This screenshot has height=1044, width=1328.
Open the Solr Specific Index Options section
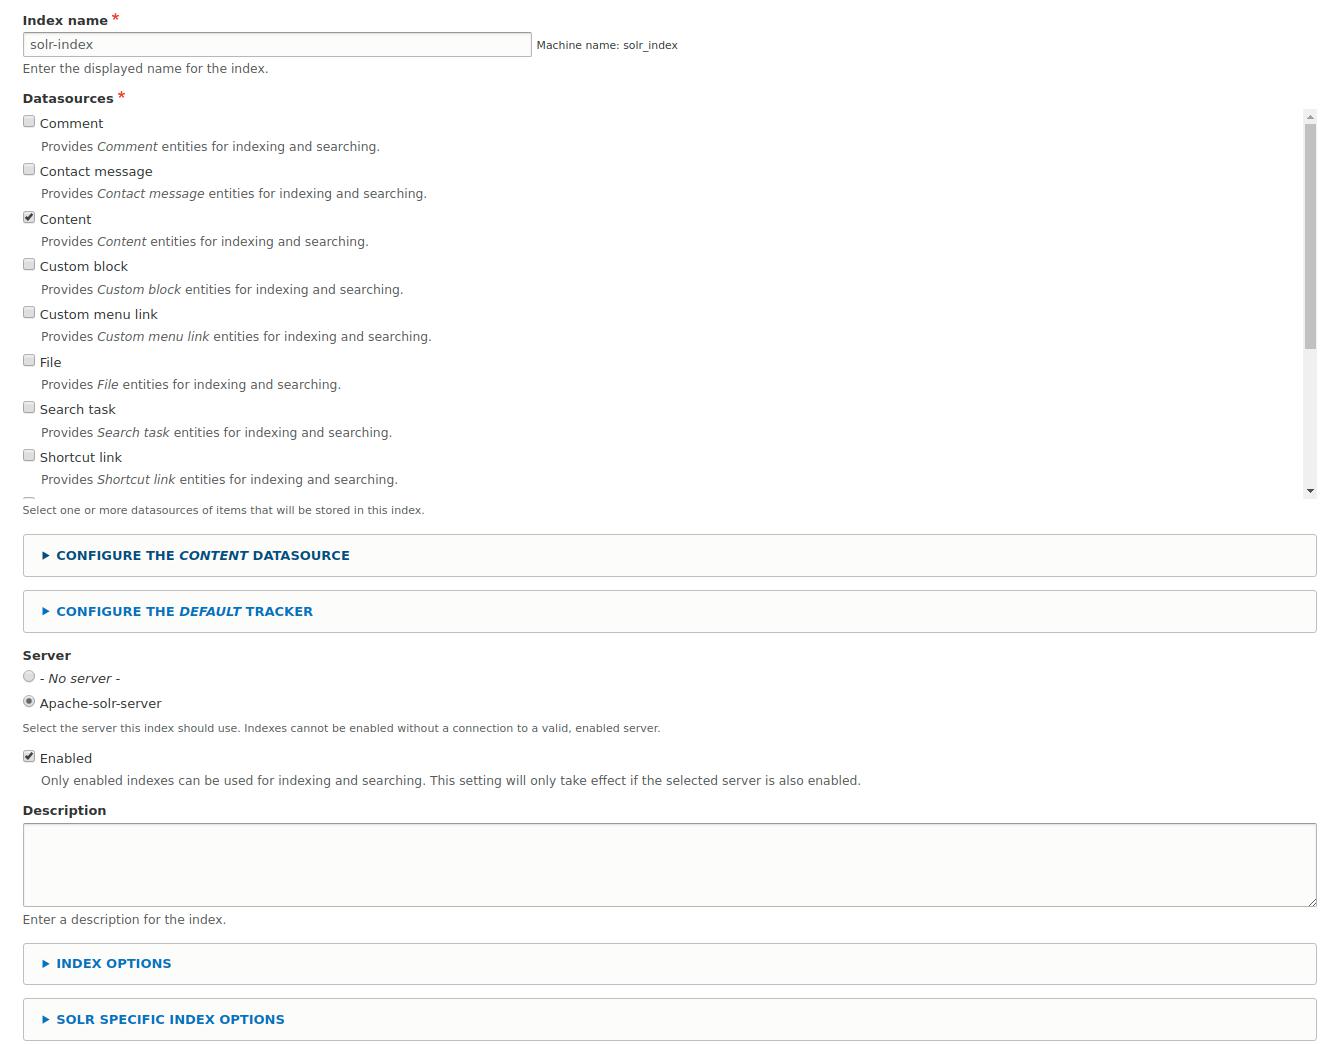tap(170, 1019)
